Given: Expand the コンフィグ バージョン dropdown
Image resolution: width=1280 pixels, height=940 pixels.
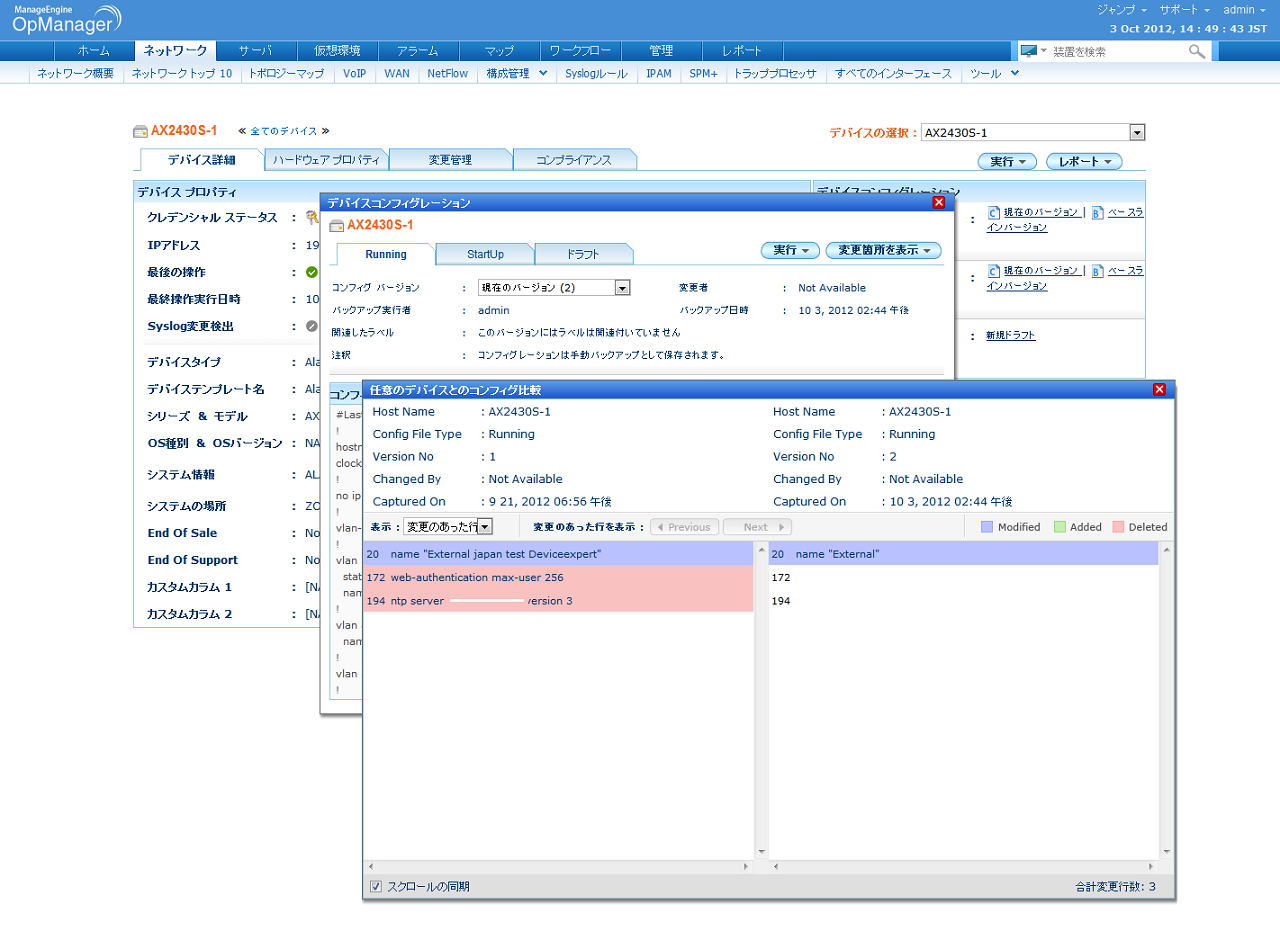Looking at the screenshot, I should [622, 288].
